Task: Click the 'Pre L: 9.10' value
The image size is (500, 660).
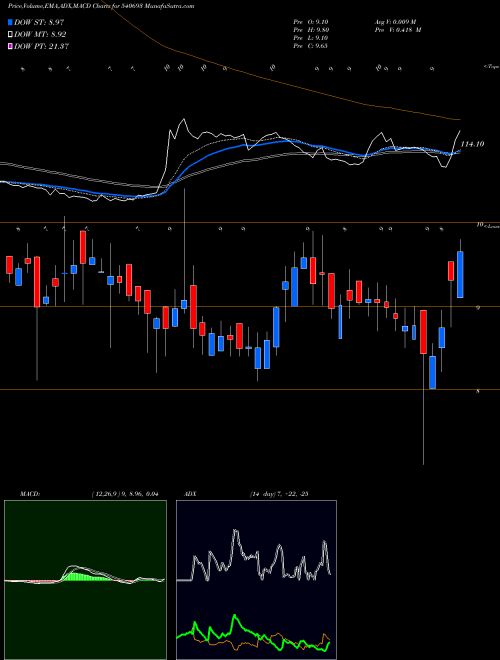Action: tap(311, 38)
